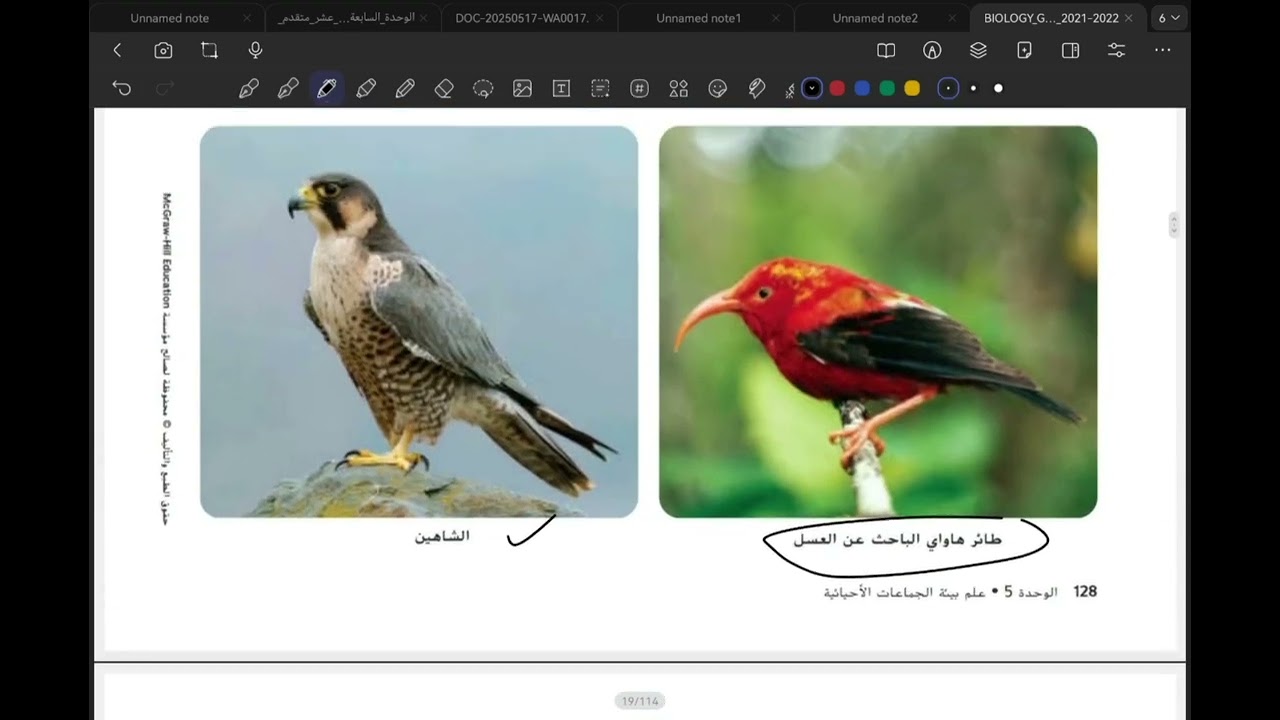Open the circled A text recognition tool
Image resolution: width=1280 pixels, height=720 pixels.
[x=932, y=50]
